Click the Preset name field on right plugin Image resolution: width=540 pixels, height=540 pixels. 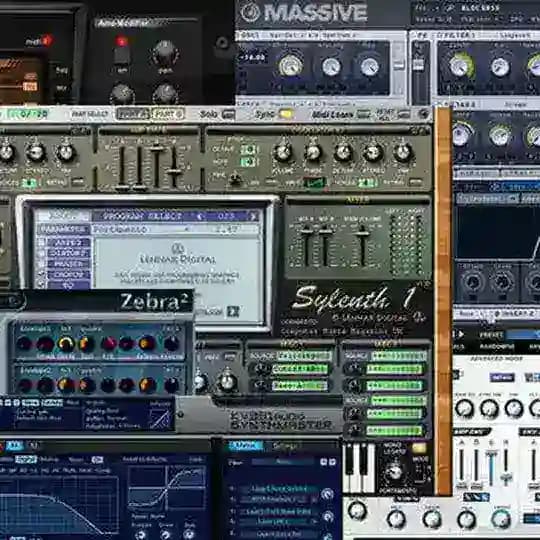[523, 335]
